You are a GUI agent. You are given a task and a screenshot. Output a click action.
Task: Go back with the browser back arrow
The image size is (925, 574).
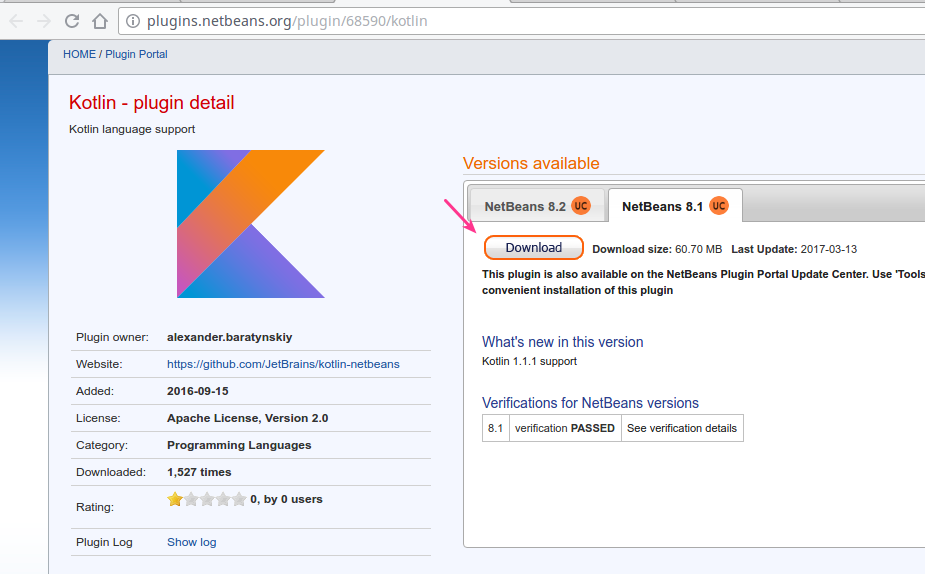(x=16, y=21)
